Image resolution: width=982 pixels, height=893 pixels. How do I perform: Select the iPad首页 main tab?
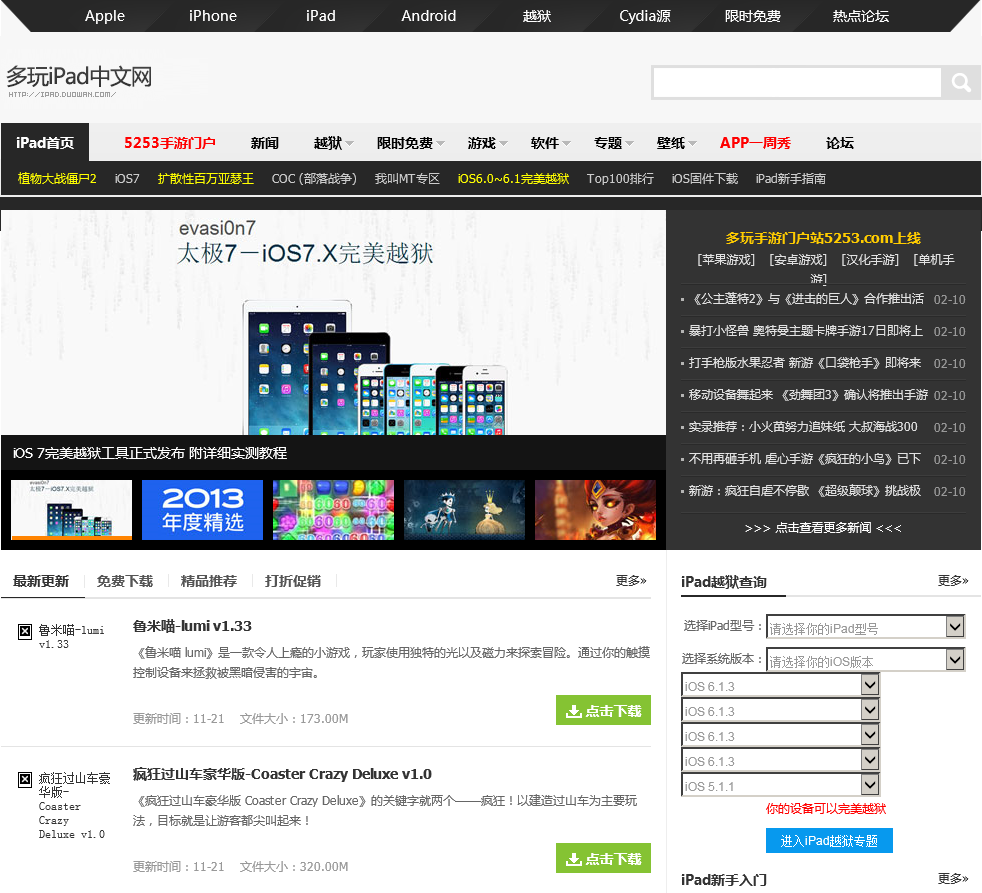coord(45,143)
